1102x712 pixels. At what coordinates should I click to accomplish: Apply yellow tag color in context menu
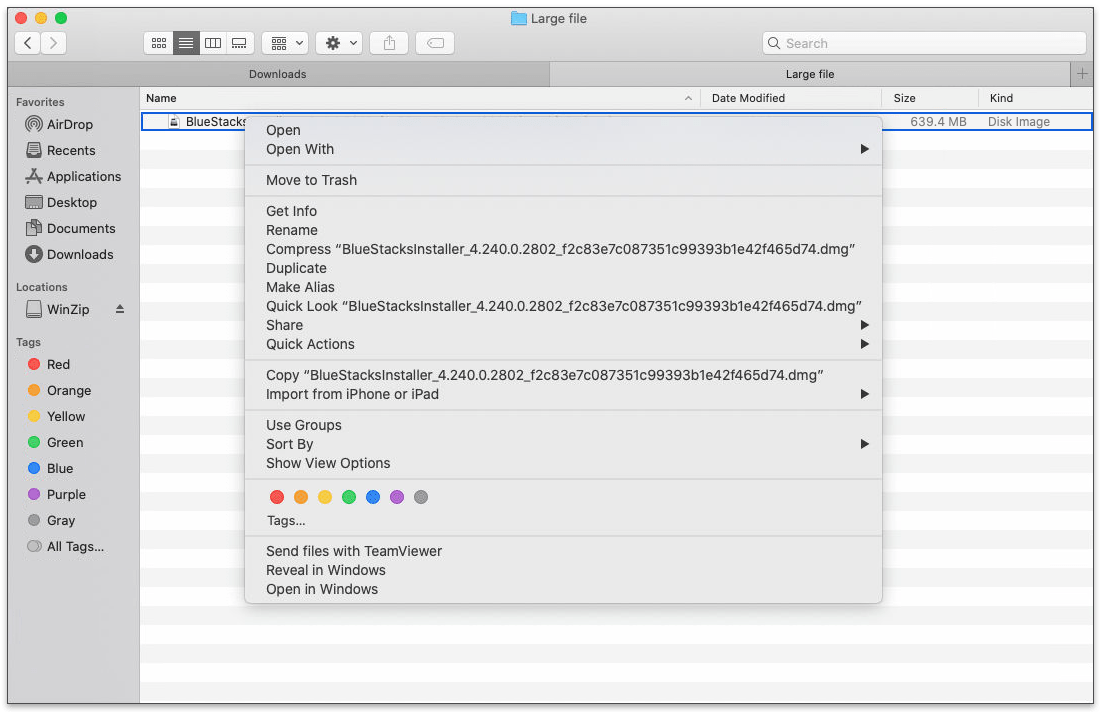[325, 497]
